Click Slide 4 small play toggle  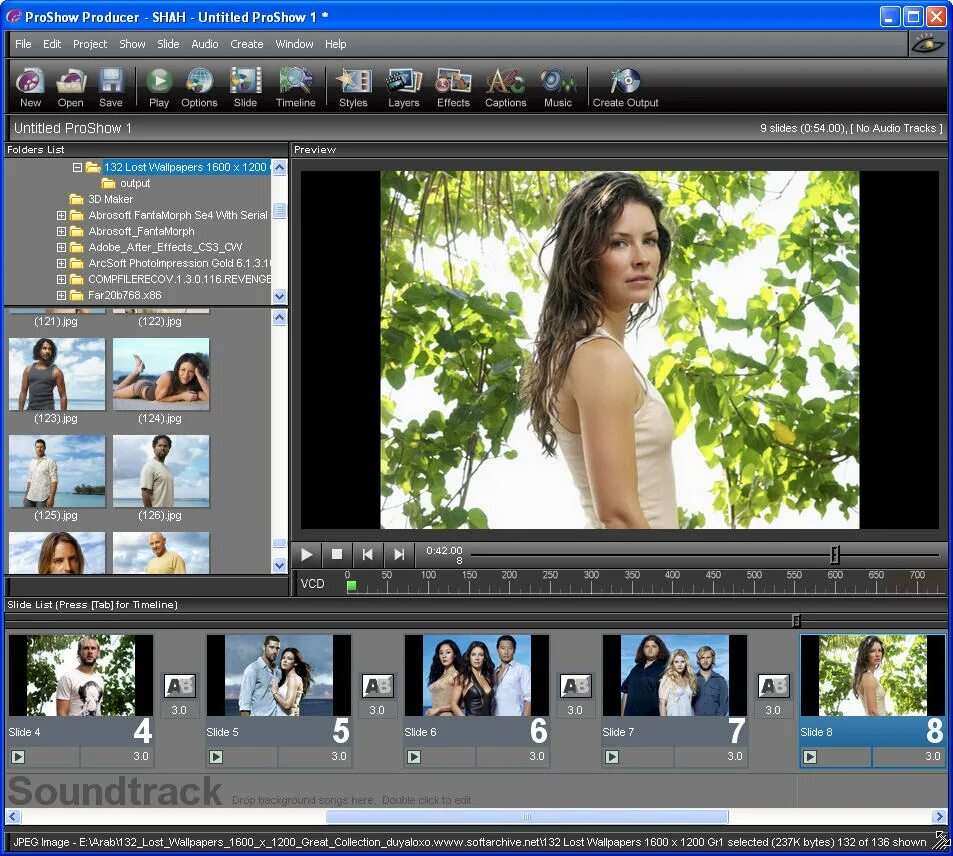[18, 757]
